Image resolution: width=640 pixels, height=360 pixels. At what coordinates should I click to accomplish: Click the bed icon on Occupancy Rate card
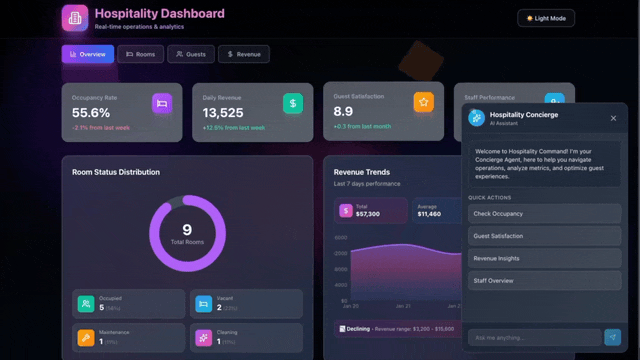(162, 103)
